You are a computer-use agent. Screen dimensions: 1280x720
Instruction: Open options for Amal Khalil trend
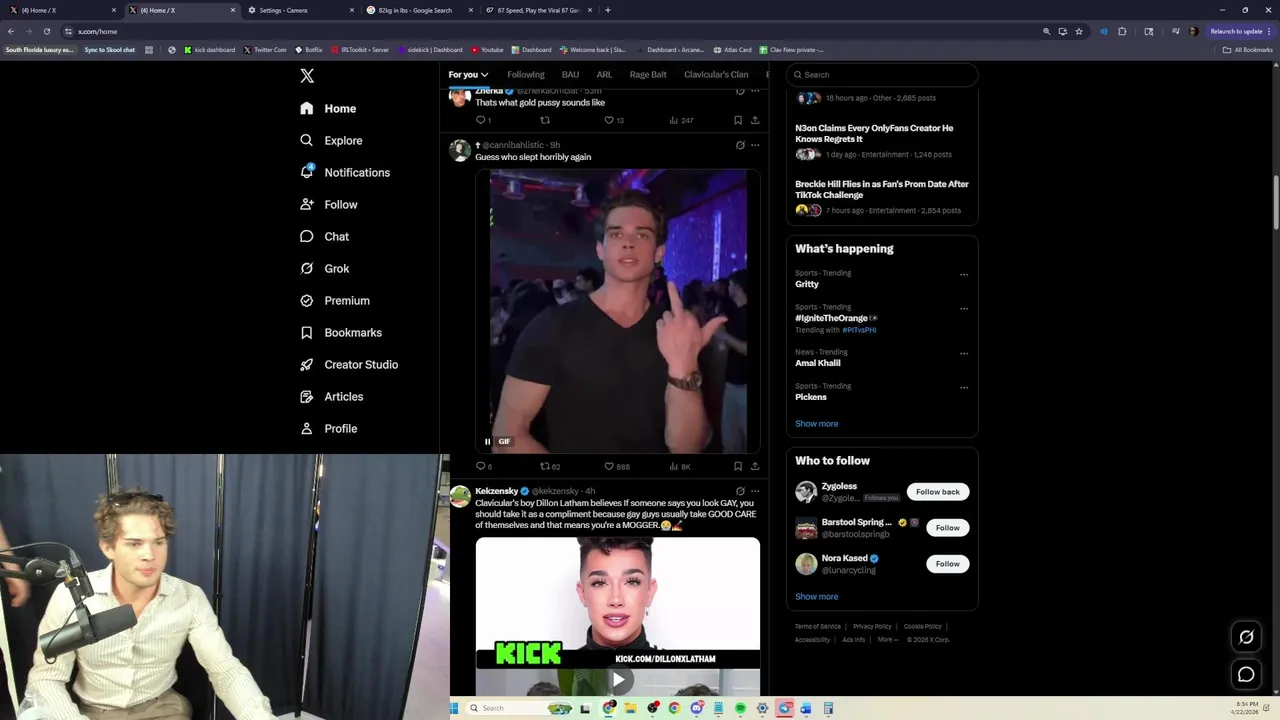[964, 354]
